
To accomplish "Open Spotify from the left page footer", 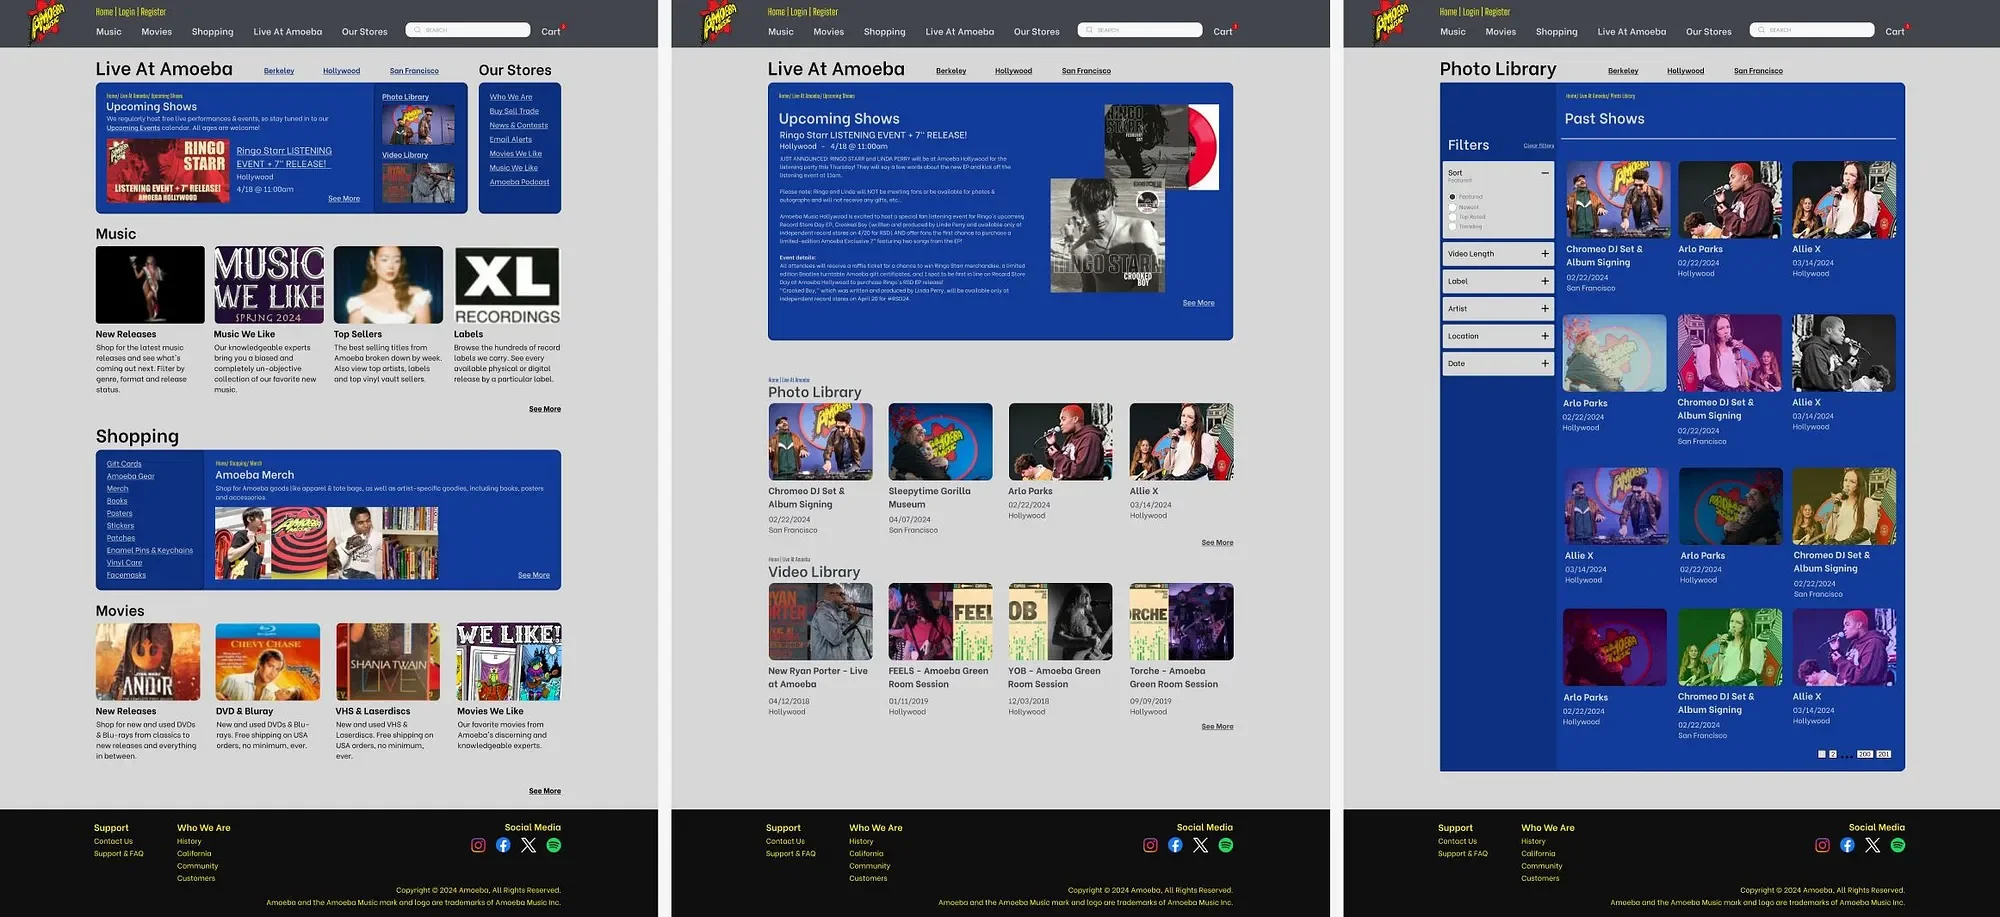I will point(554,845).
